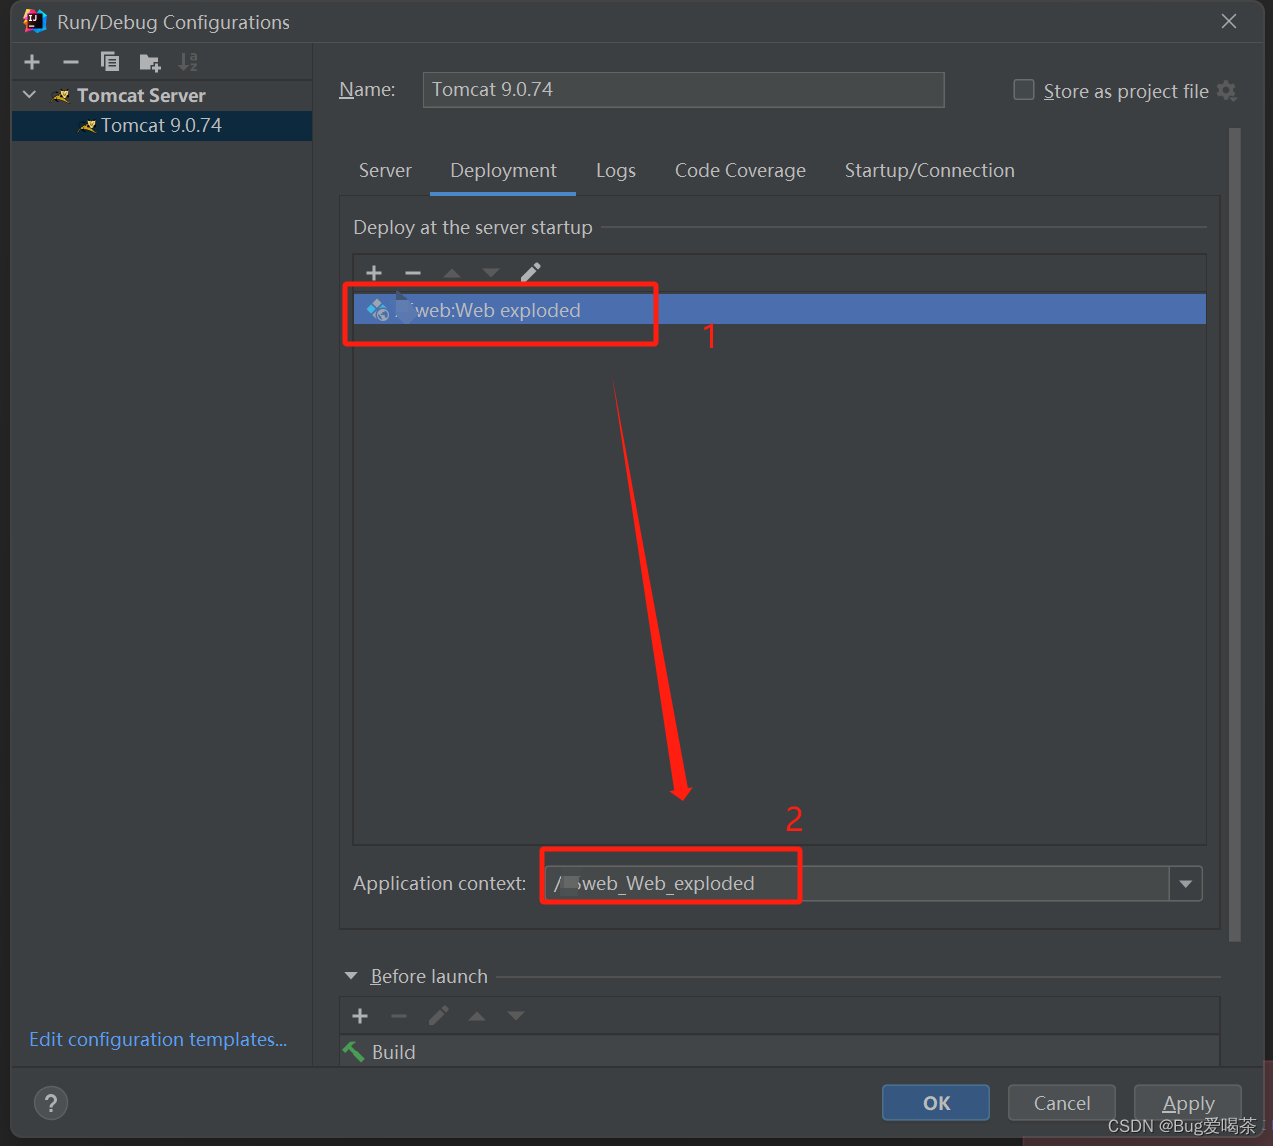Screen dimensions: 1273x1146
Task: Add a deployment artifact
Action: (374, 273)
